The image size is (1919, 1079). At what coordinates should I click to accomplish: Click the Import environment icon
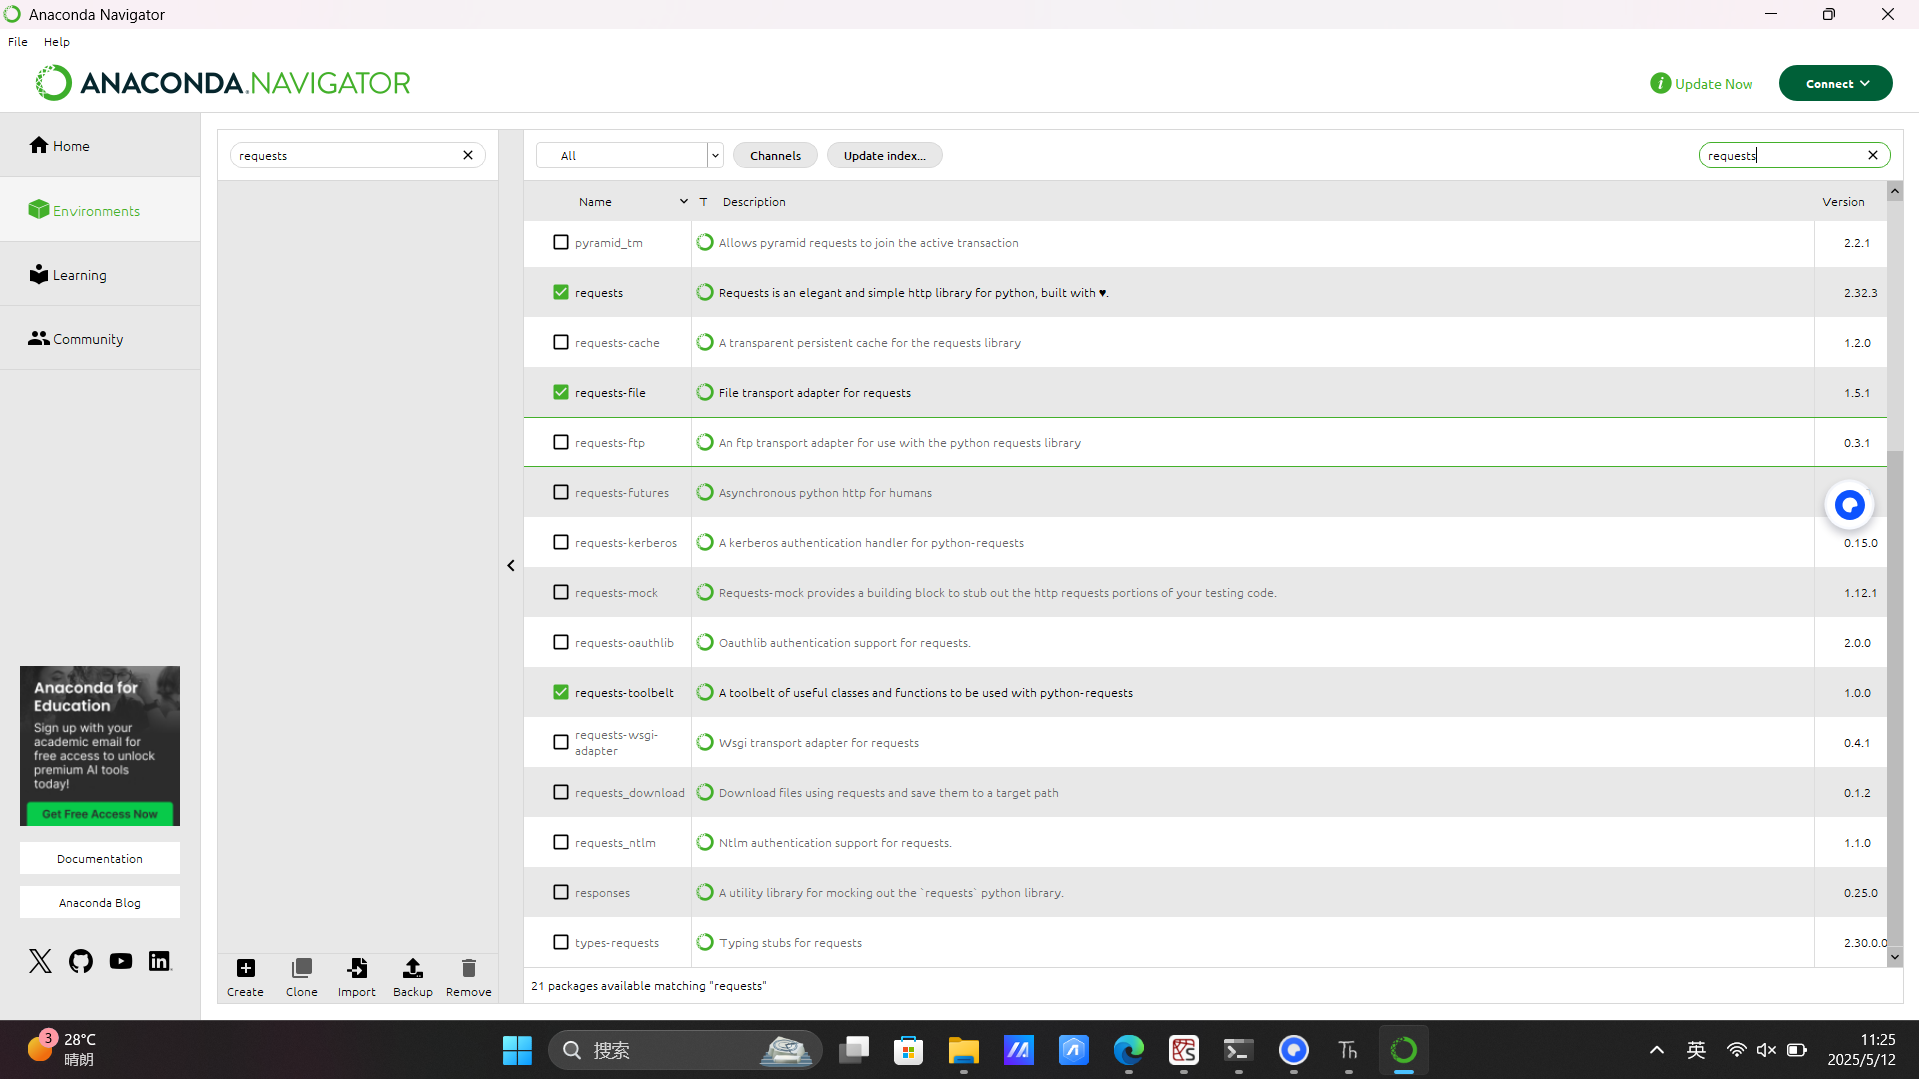coord(357,968)
